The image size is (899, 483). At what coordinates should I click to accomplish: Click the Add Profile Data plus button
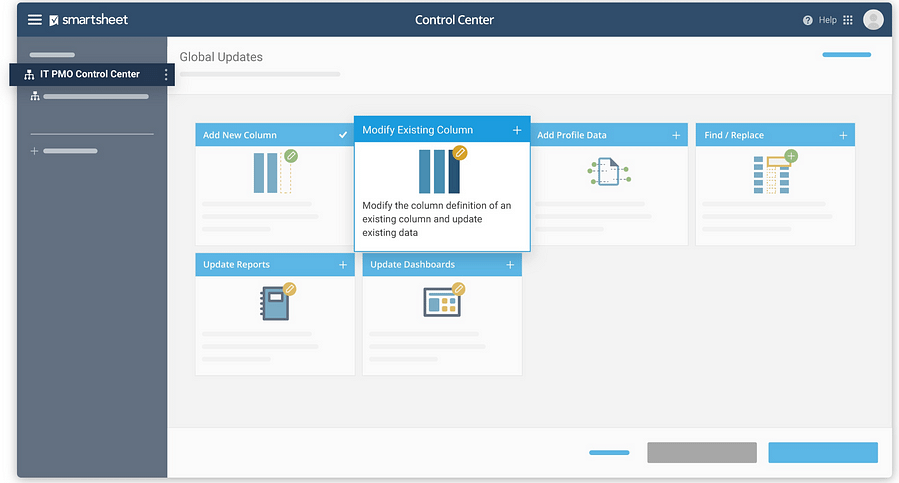[x=676, y=135]
